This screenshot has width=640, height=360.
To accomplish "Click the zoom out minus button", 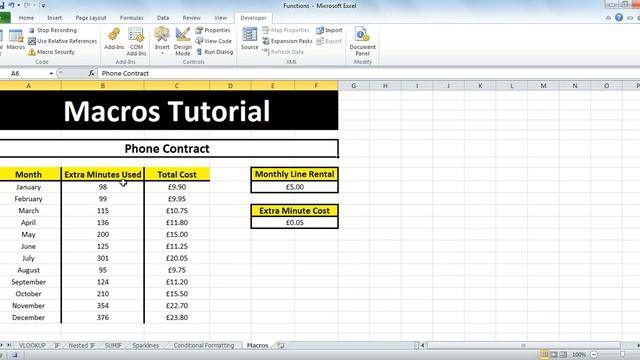I will tap(594, 354).
